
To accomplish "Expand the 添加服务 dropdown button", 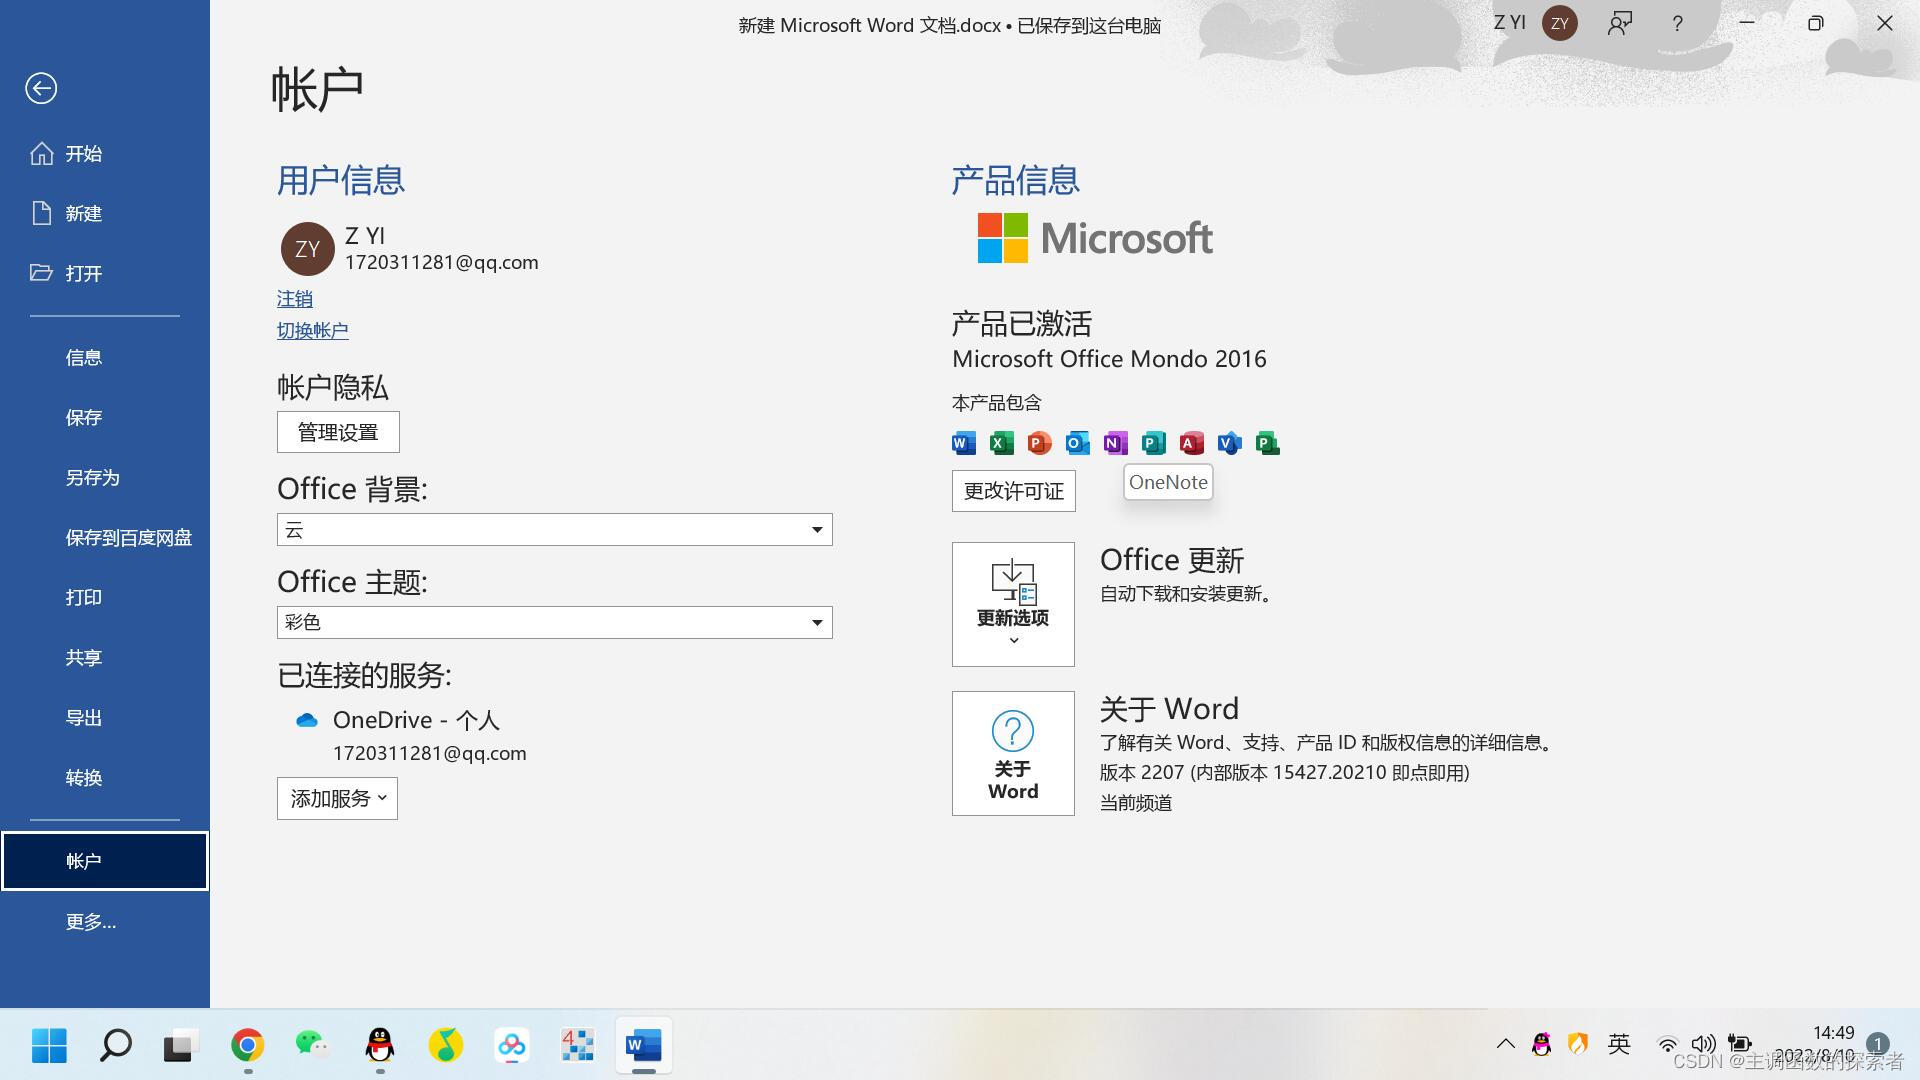I will (337, 798).
